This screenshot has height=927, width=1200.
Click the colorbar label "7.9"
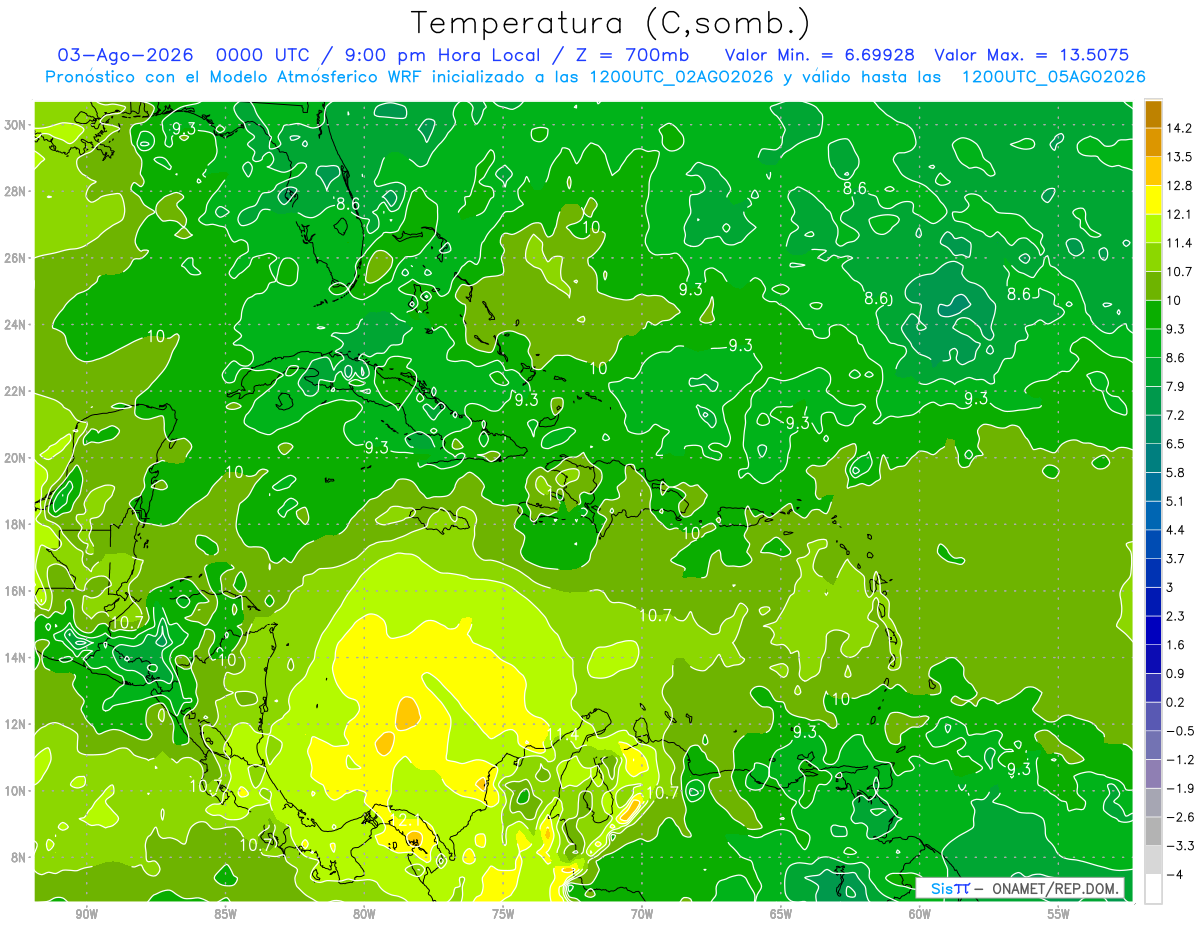click(x=1176, y=387)
